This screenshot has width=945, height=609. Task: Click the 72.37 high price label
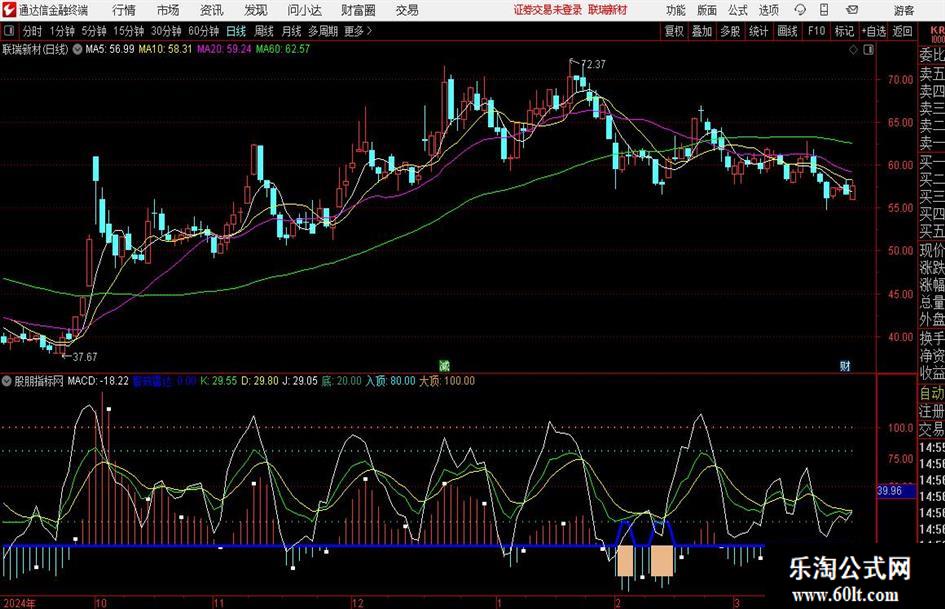[593, 65]
